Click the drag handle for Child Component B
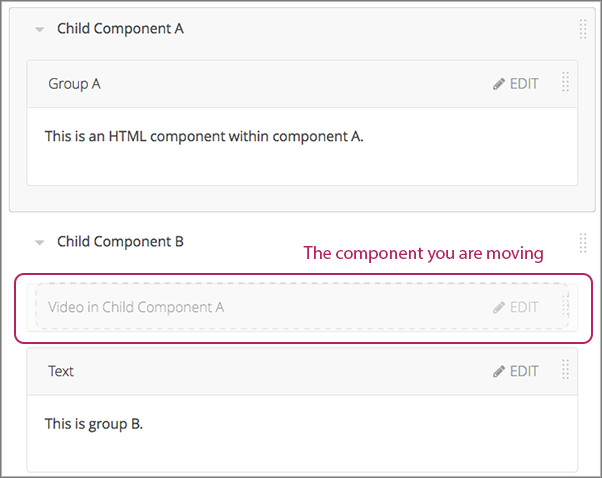 (x=583, y=242)
